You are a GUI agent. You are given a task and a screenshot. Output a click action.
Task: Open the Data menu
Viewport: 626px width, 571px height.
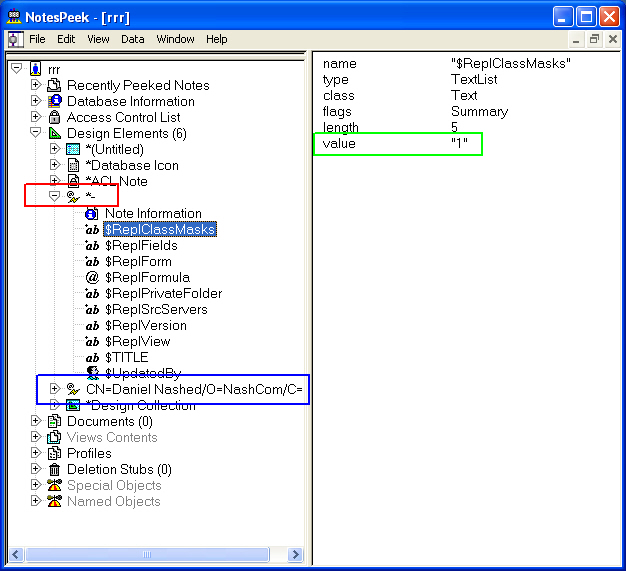pyautogui.click(x=133, y=39)
